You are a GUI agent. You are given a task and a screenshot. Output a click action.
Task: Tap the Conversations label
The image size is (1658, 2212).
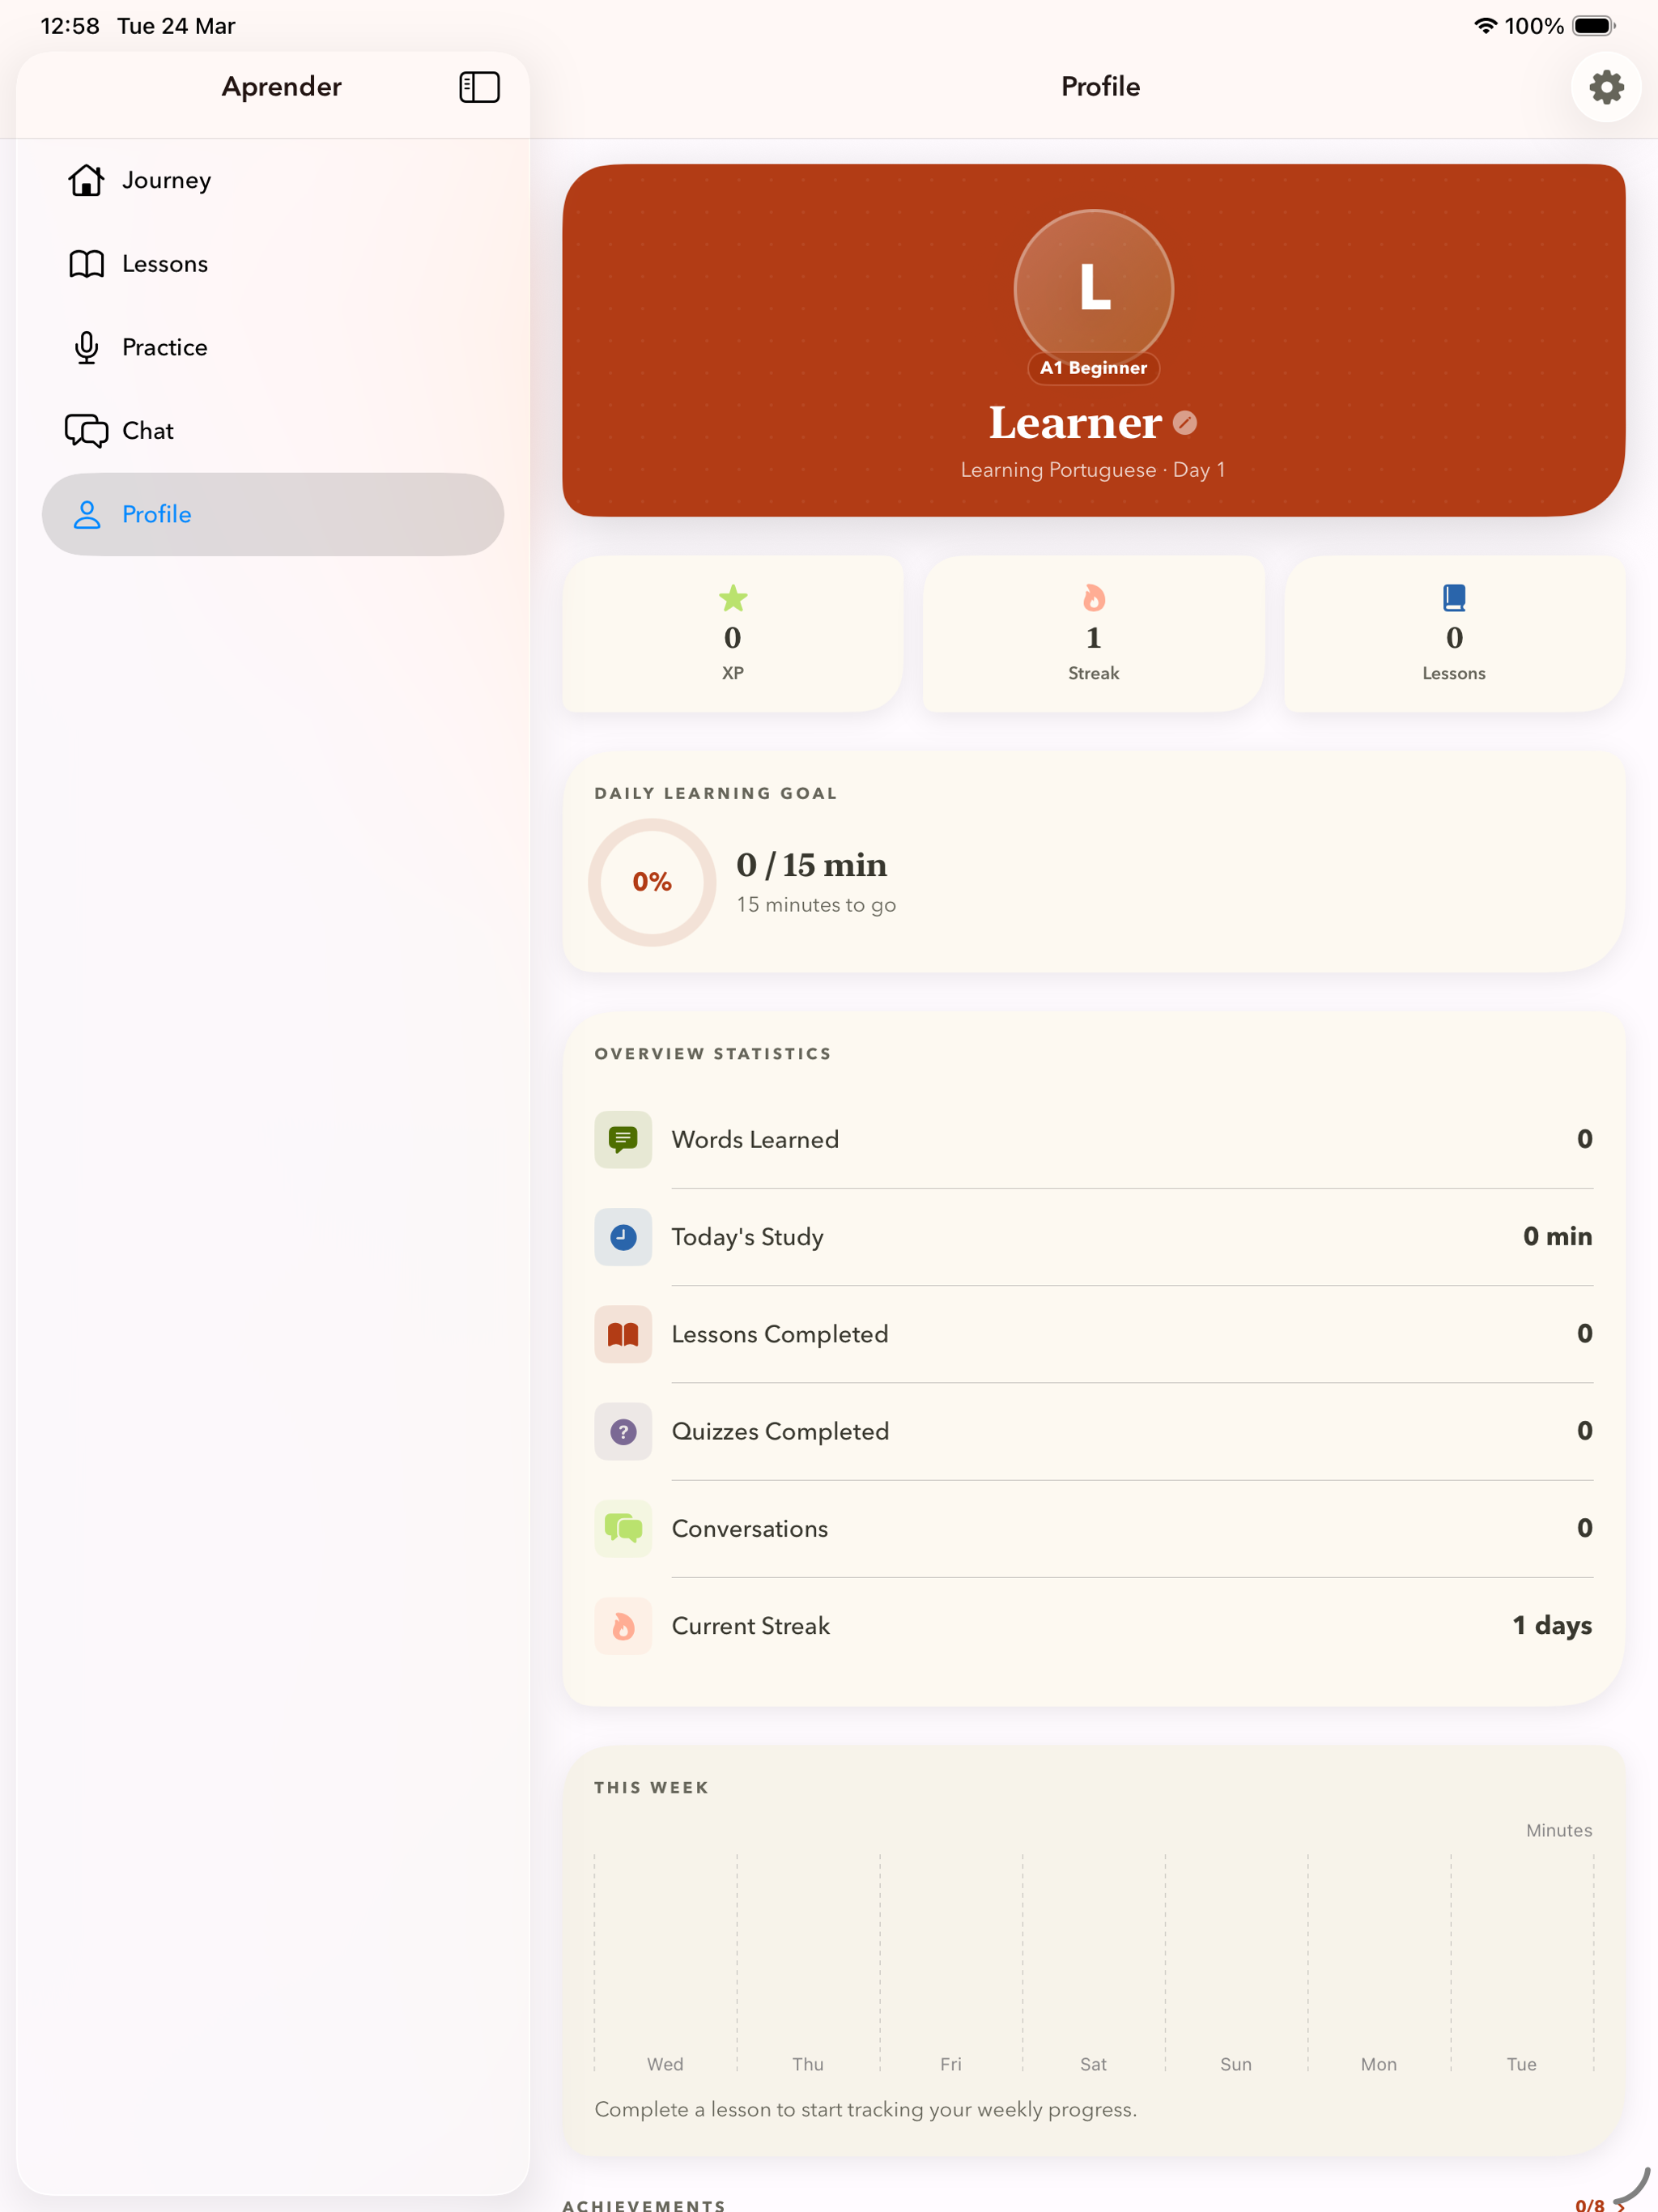[750, 1529]
